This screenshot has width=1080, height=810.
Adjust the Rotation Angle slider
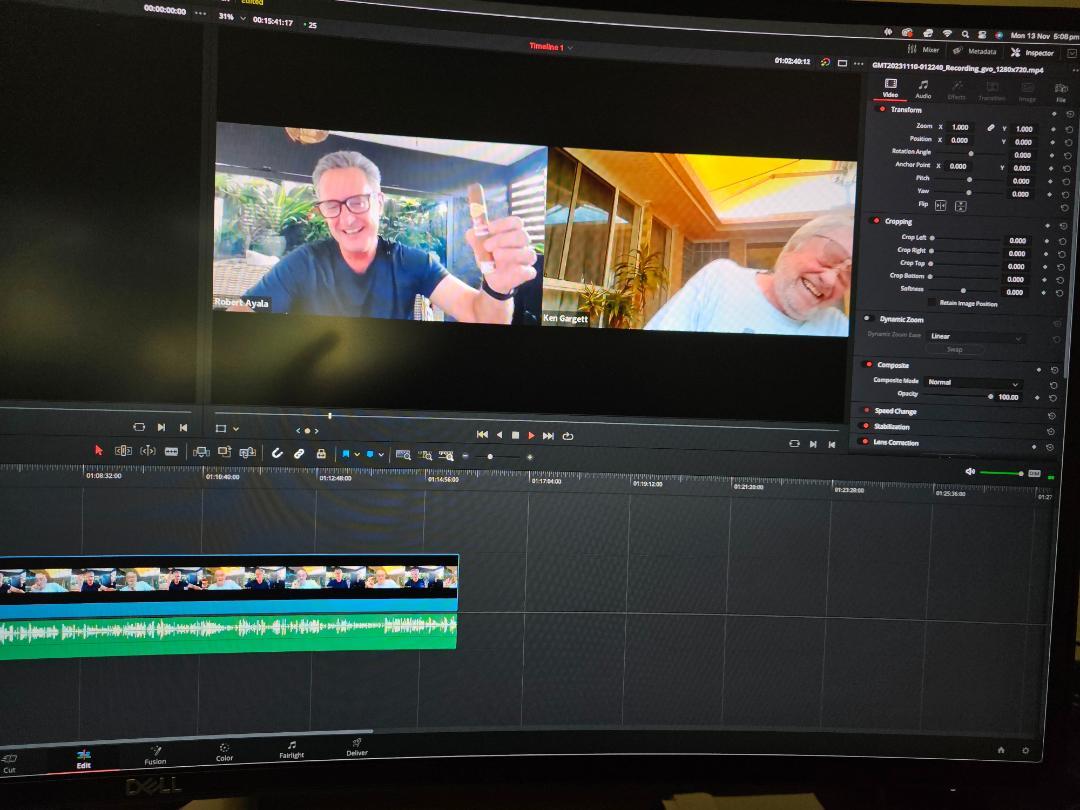tap(971, 154)
